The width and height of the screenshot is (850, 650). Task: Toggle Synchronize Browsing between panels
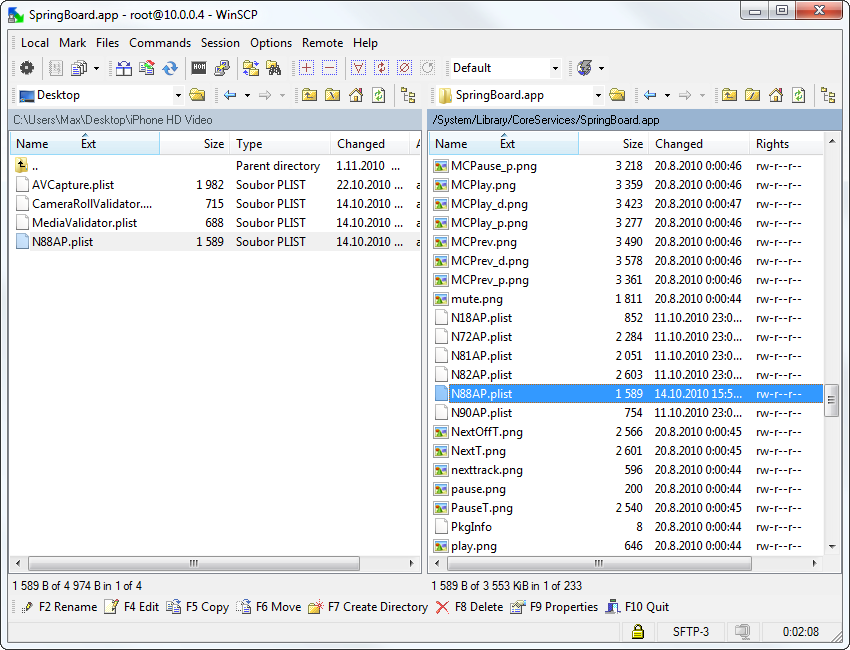[250, 68]
